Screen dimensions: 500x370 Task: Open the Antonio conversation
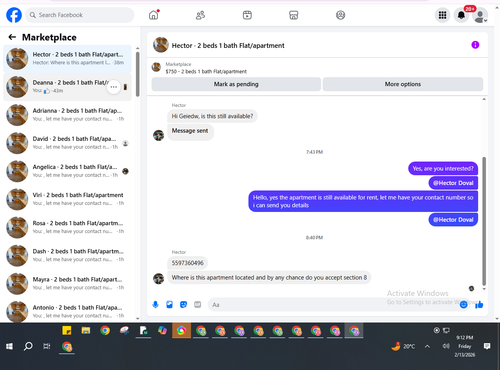point(67,311)
